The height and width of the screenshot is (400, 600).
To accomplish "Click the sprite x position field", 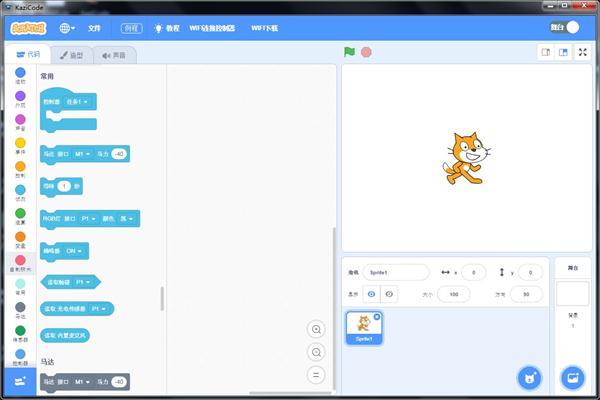I will tap(474, 272).
